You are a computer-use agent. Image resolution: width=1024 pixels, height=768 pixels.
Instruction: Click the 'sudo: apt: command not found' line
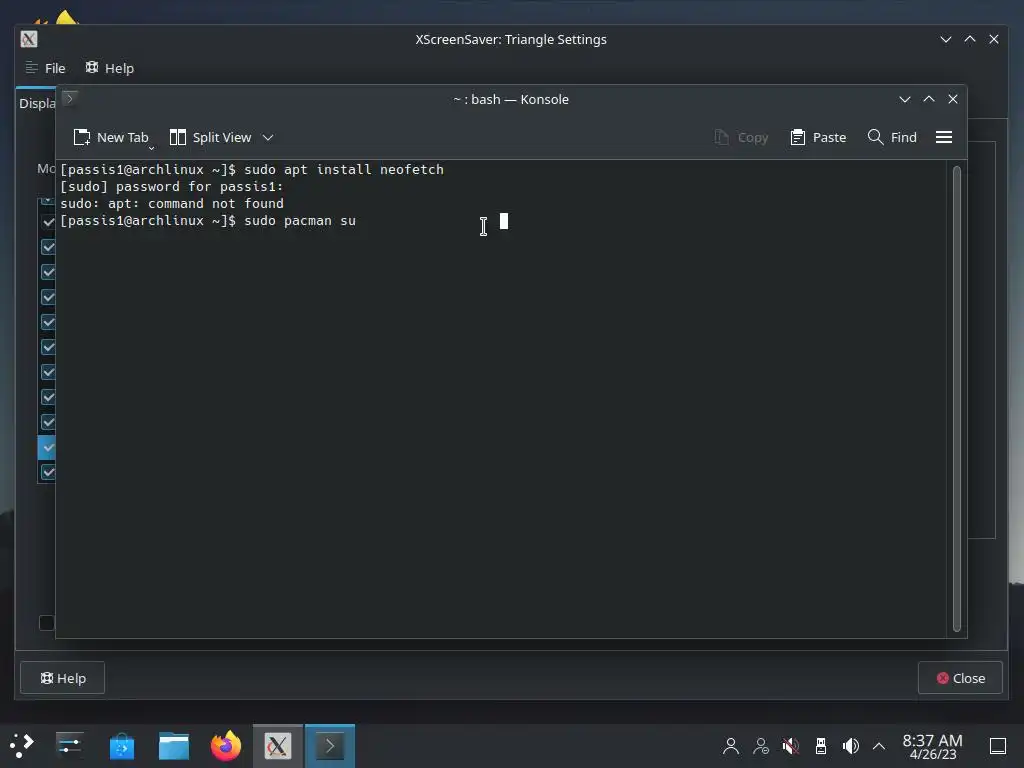(172, 204)
